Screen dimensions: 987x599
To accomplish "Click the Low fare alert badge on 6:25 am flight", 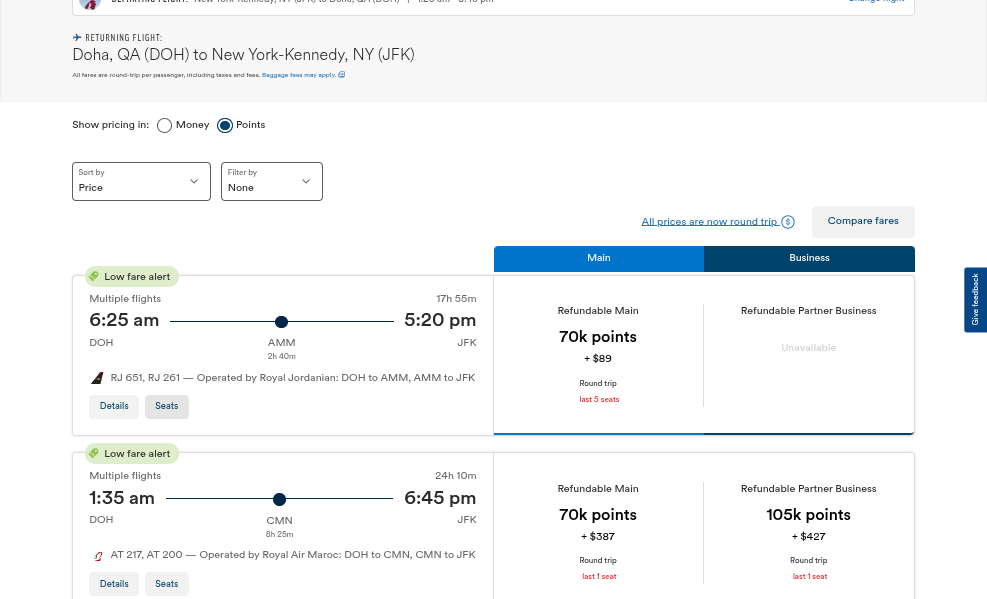I will point(132,277).
